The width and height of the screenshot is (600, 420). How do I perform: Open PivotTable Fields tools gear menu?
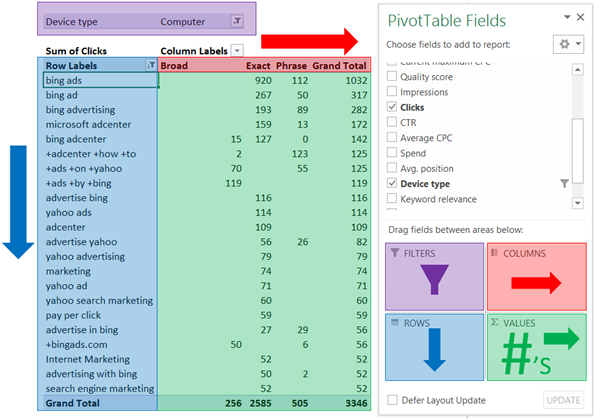(x=568, y=44)
